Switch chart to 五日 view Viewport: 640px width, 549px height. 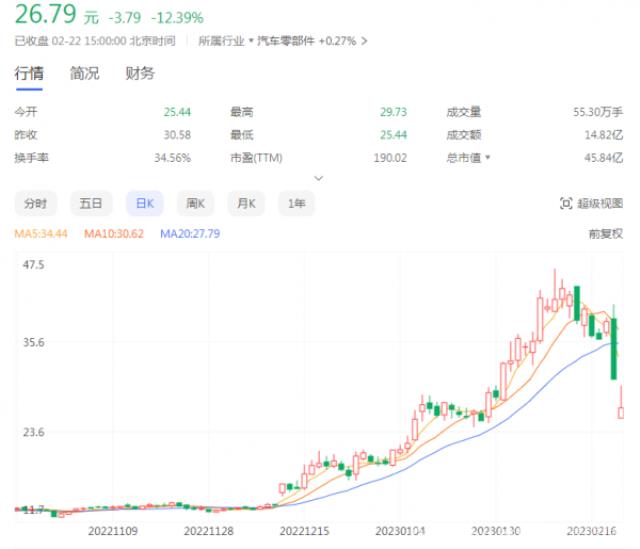91,203
